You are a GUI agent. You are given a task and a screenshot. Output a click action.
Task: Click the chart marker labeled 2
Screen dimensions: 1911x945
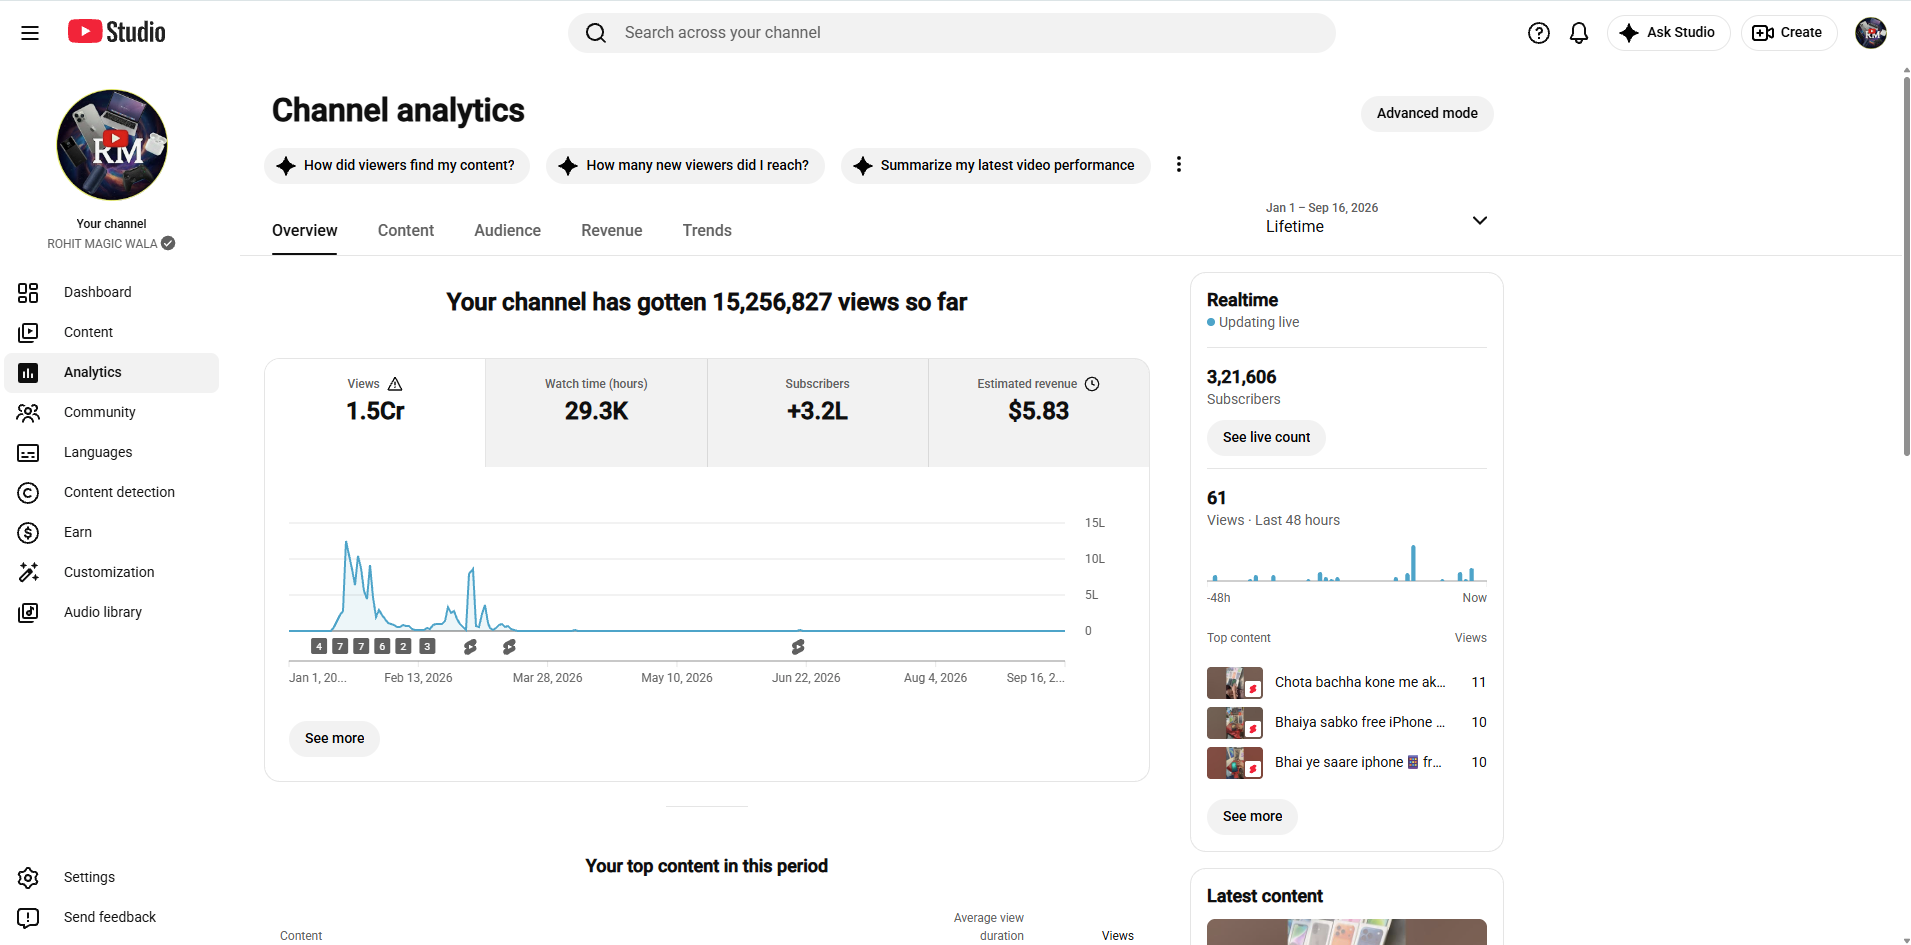coord(403,646)
